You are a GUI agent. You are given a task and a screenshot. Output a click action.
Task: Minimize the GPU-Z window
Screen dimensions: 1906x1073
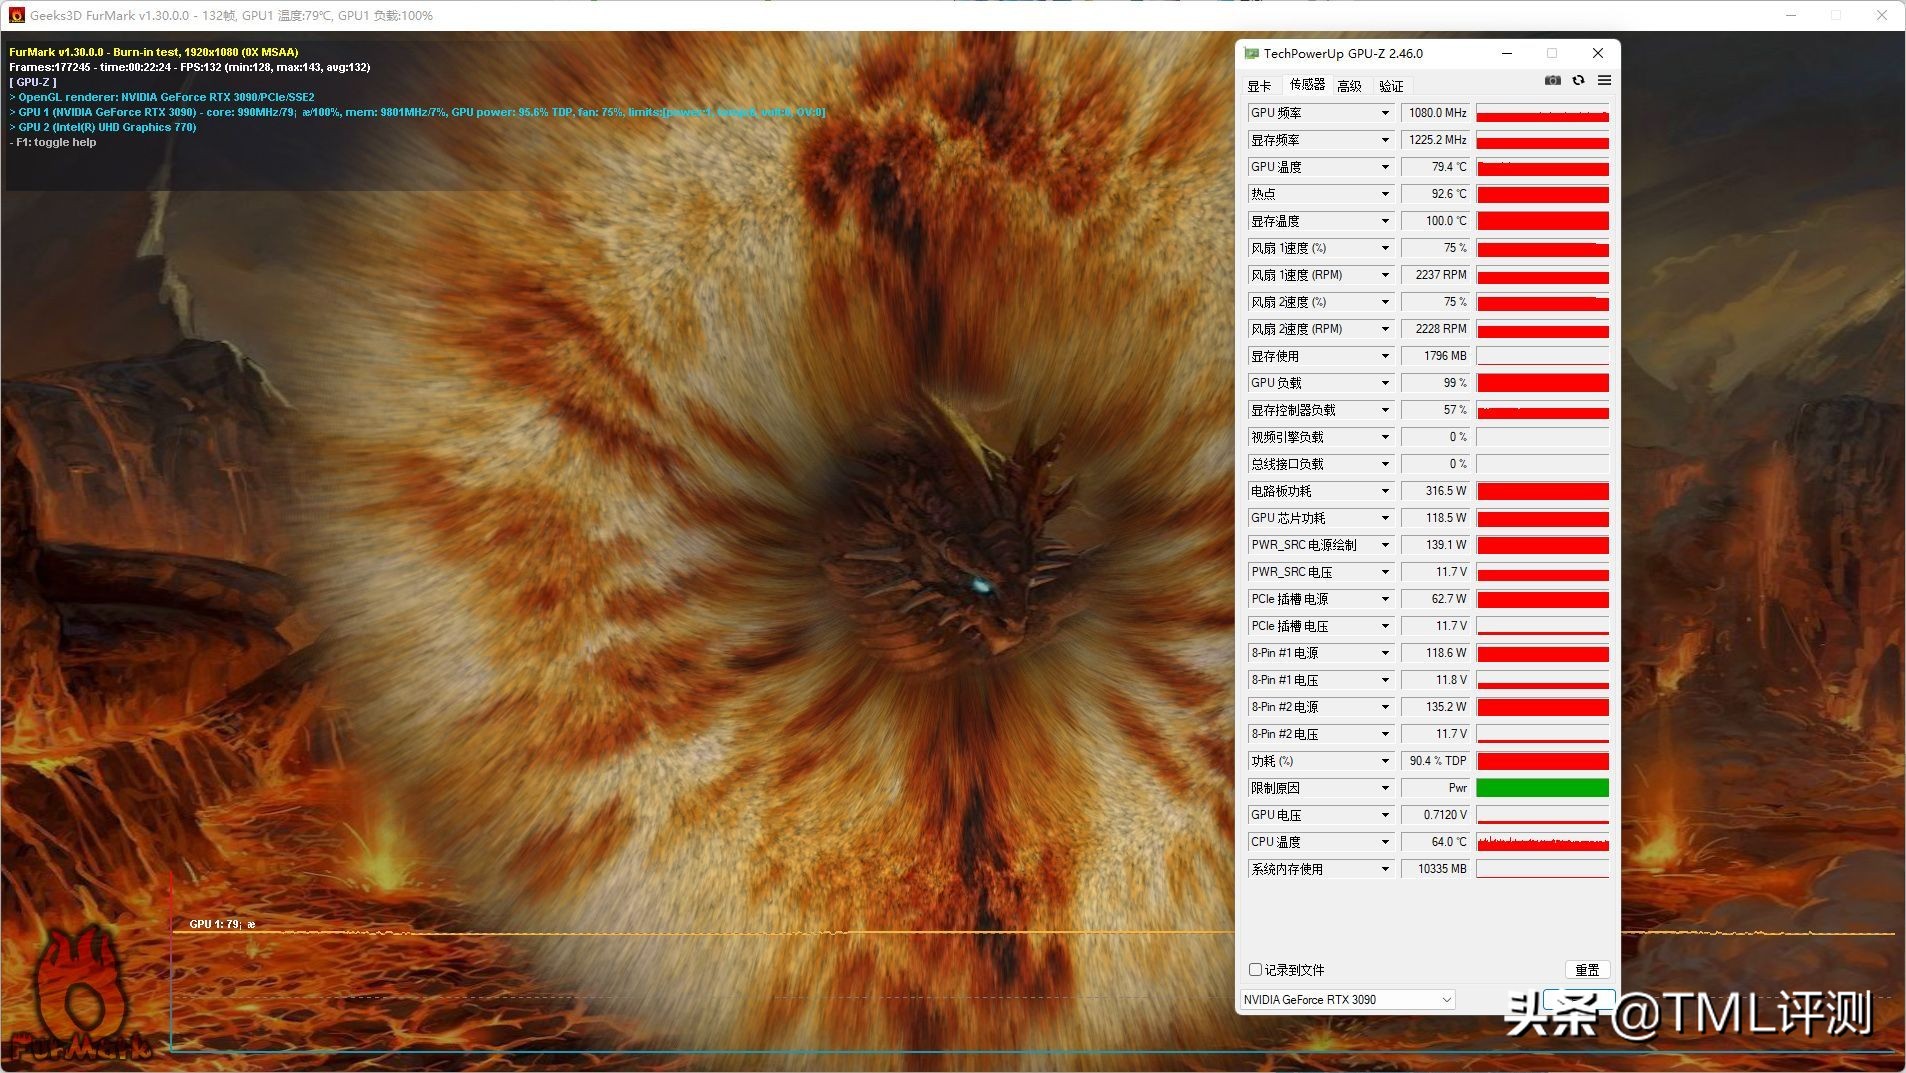pyautogui.click(x=1507, y=53)
